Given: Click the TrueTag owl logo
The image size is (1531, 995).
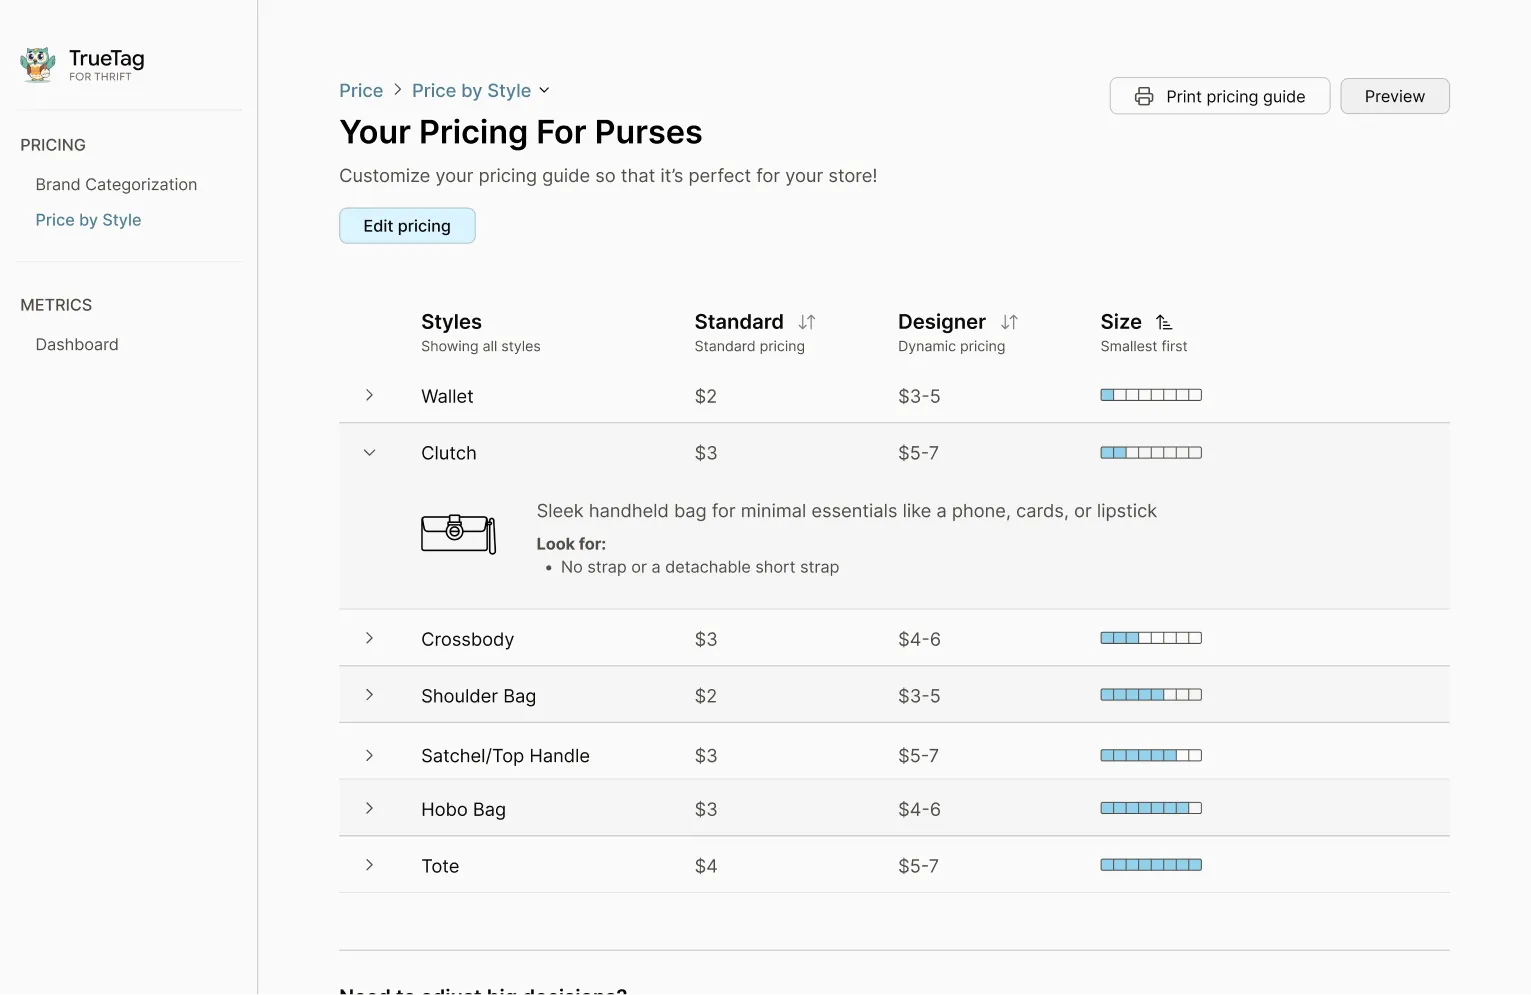Looking at the screenshot, I should [38, 64].
